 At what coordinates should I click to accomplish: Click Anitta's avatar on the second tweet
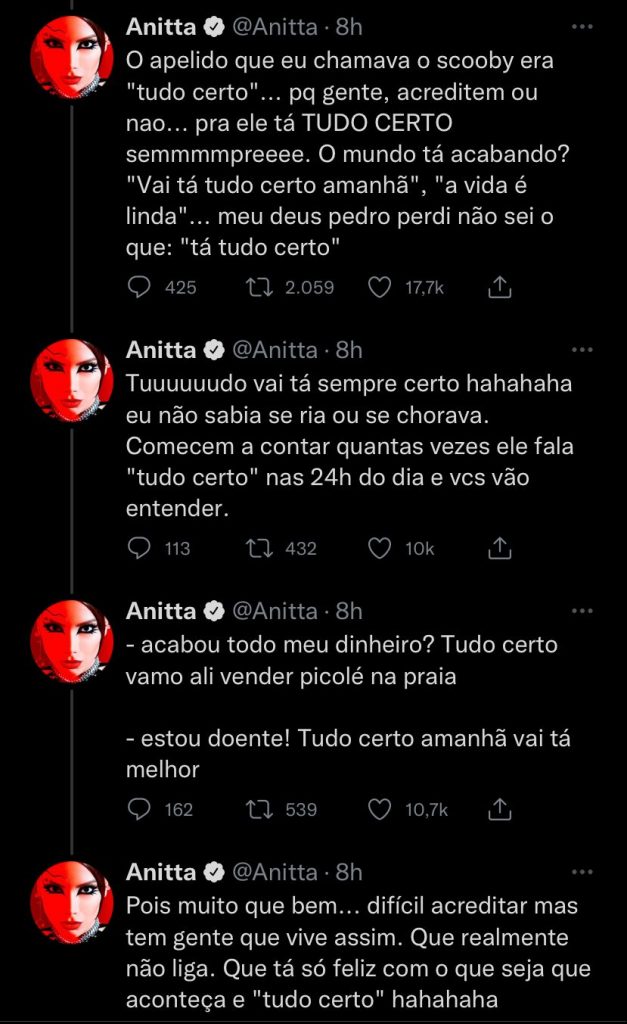tap(69, 380)
